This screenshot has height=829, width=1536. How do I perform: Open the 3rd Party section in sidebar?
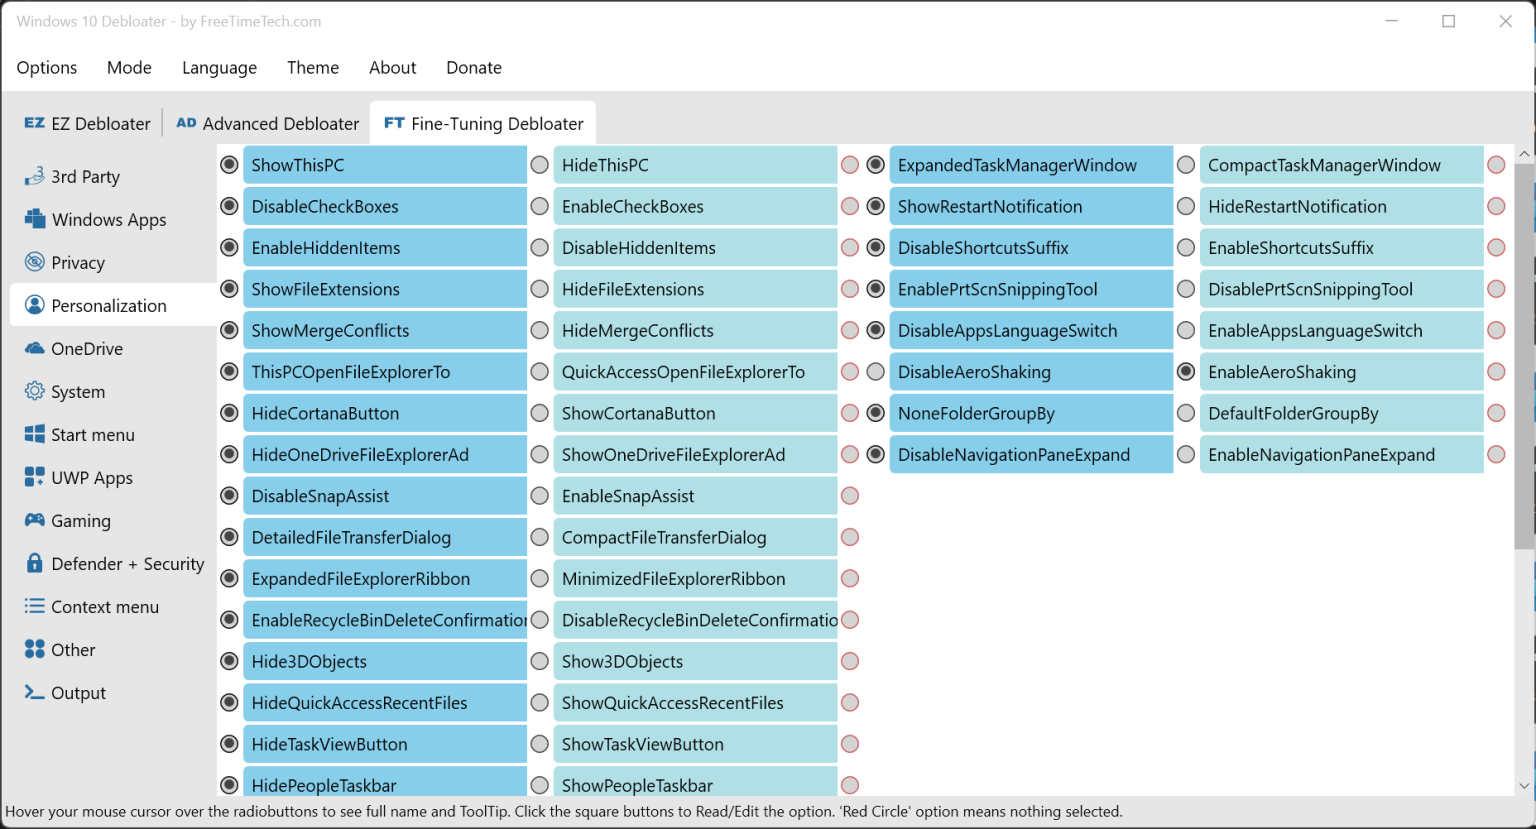pos(36,176)
